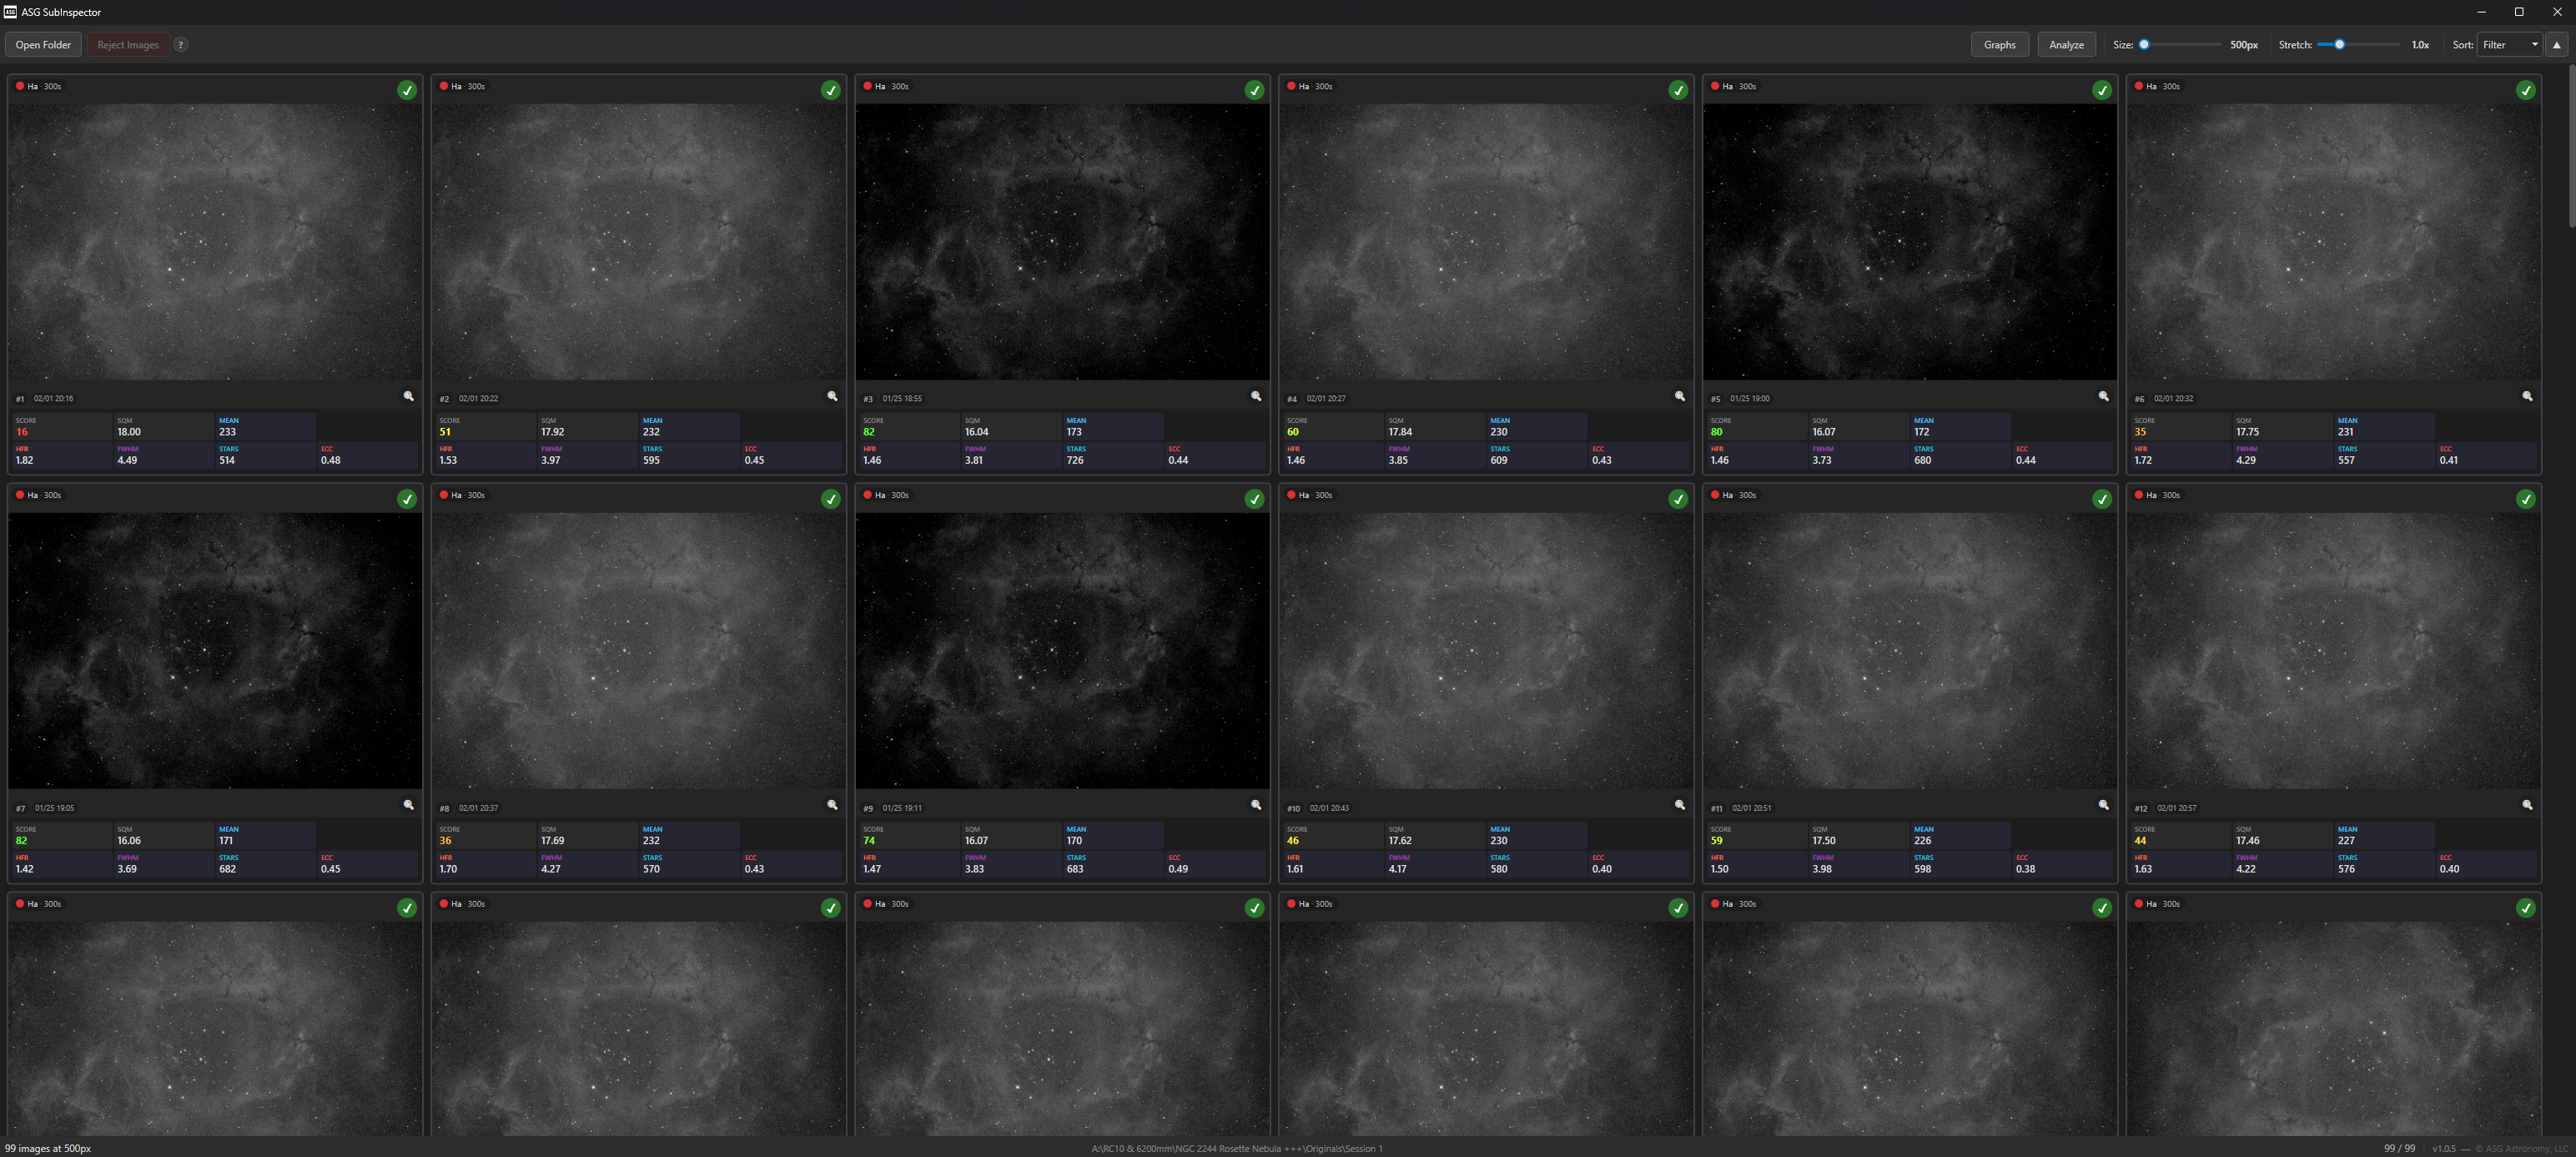The width and height of the screenshot is (2576, 1157).
Task: Open the Graphs view
Action: pyautogui.click(x=1999, y=45)
